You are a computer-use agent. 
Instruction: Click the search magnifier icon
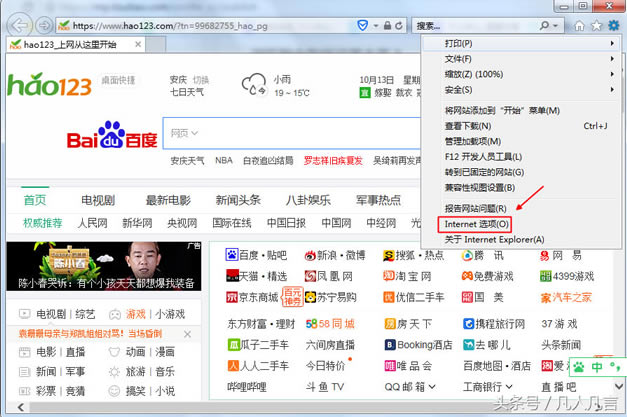[x=544, y=26]
